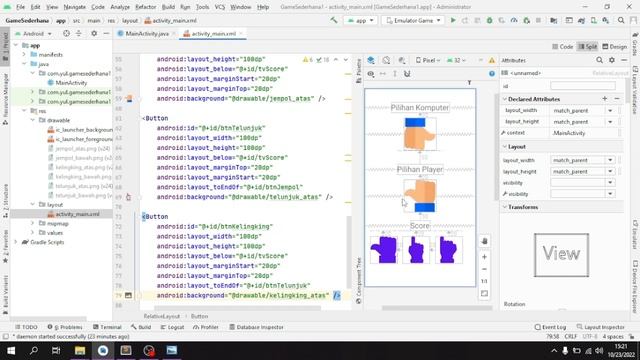Click the id input field in Attributes
Image resolution: width=640 pixels, height=360 pixels.
tap(582, 86)
